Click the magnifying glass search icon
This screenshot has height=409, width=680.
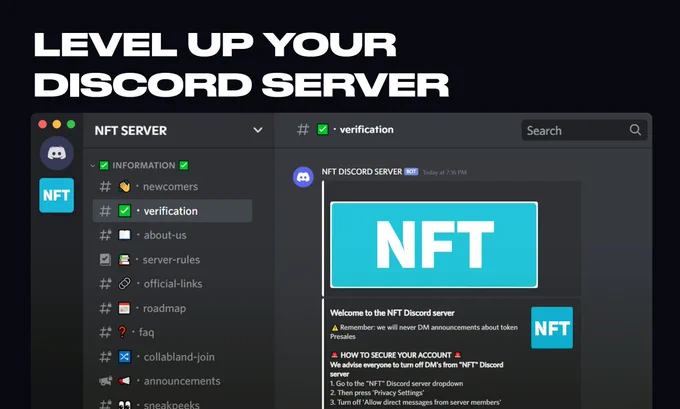click(x=635, y=130)
